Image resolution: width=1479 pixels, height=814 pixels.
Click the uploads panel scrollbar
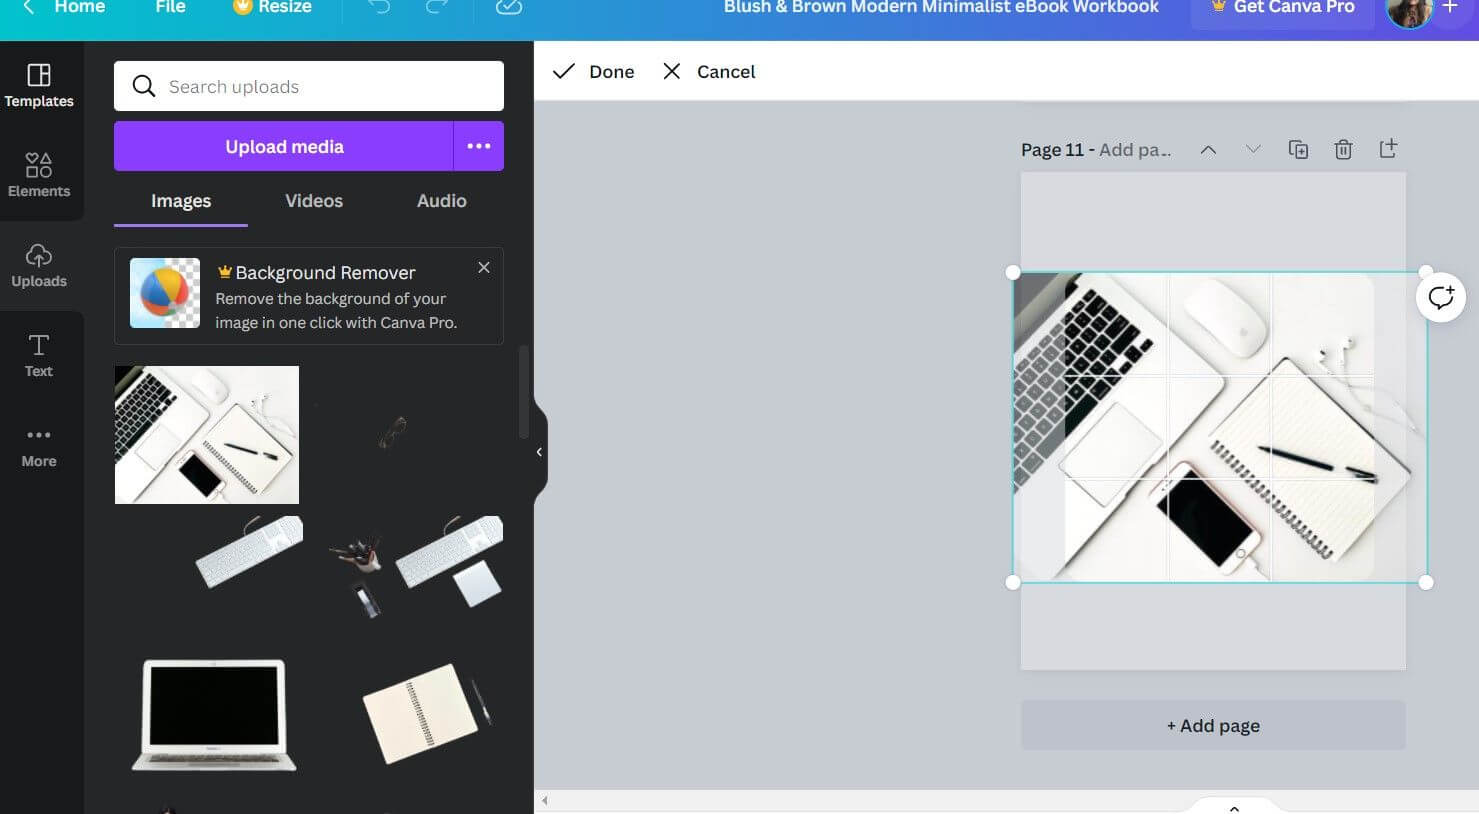tap(523, 392)
